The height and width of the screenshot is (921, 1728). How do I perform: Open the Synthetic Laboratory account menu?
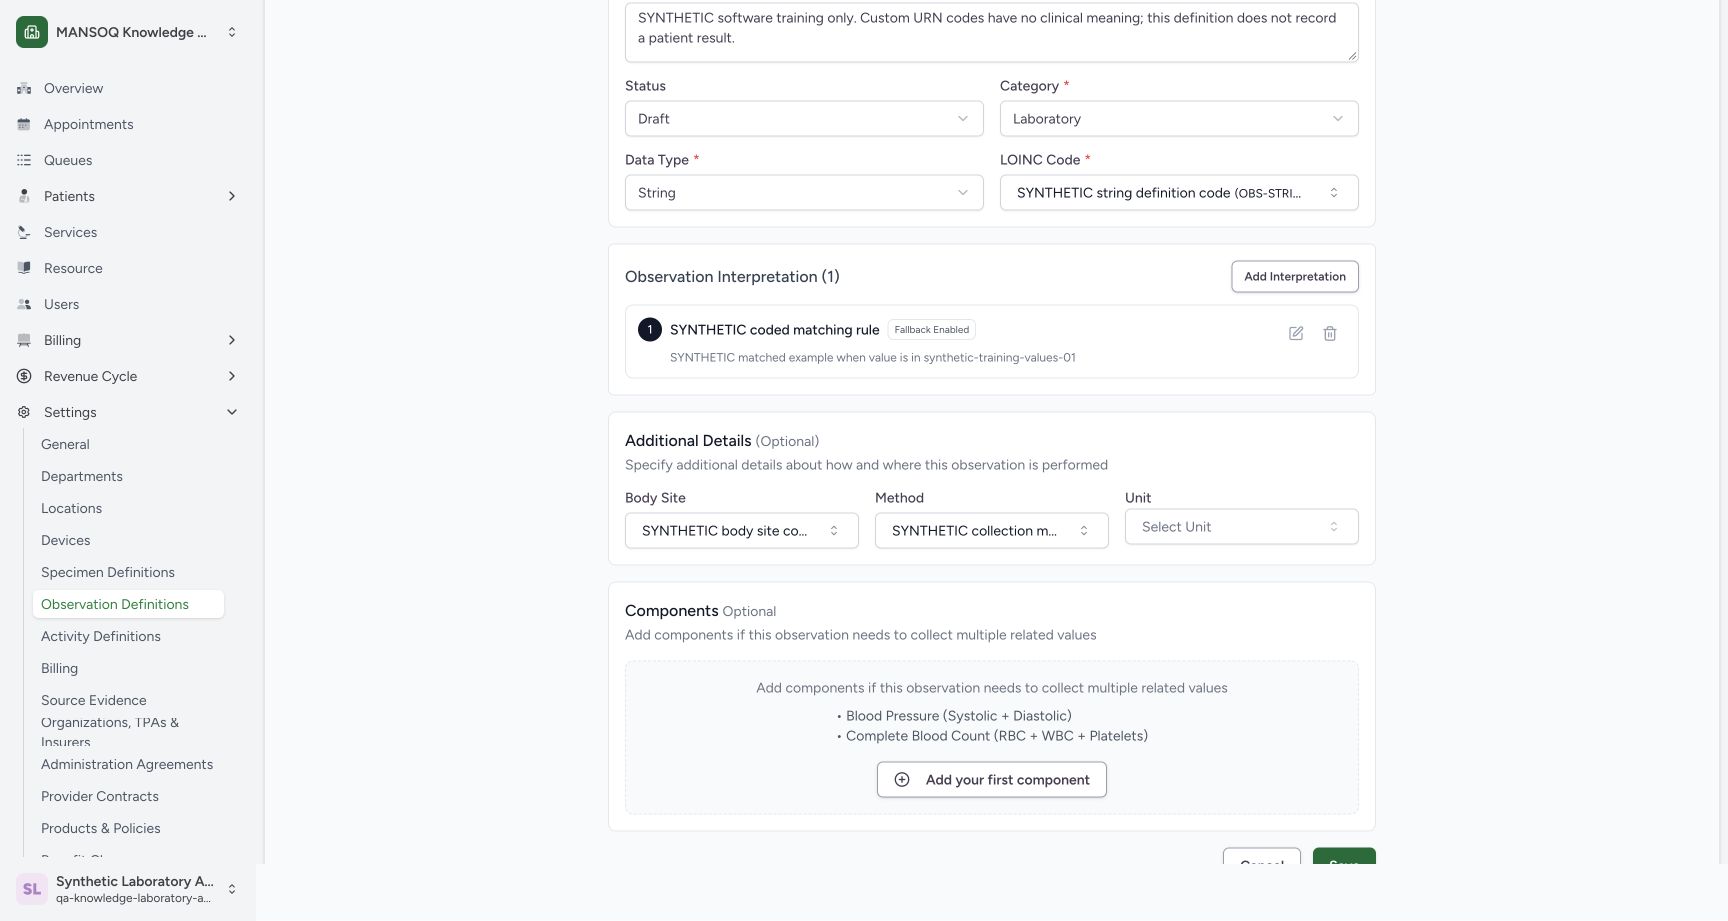coord(128,889)
